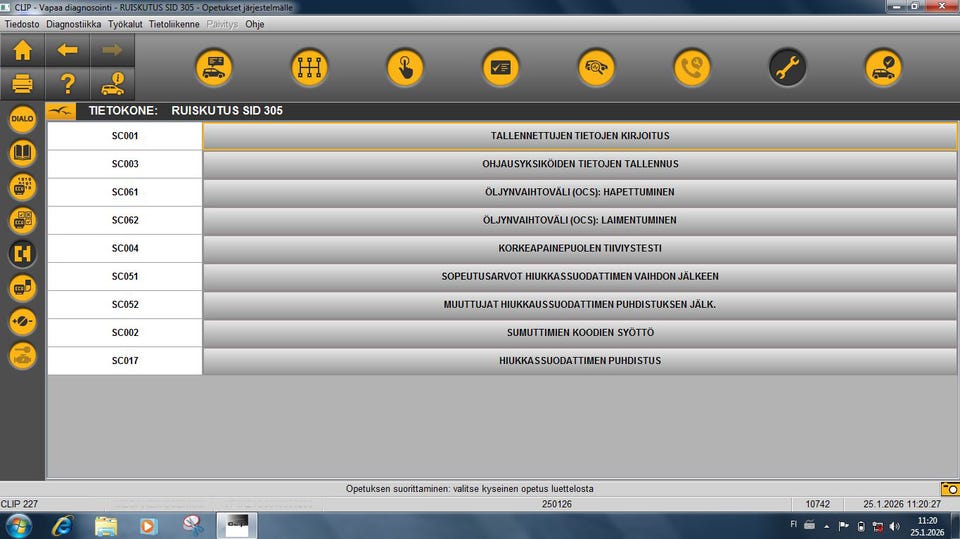Open the printer icon to print
The image size is (960, 539).
[23, 83]
